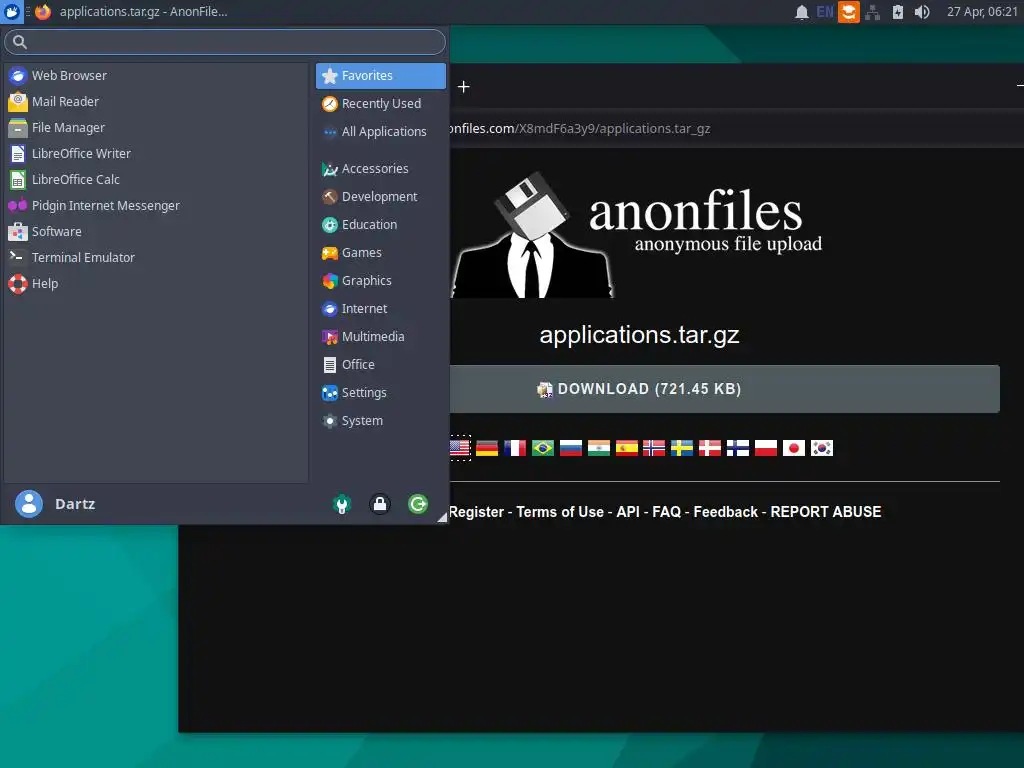Image resolution: width=1024 pixels, height=768 pixels.
Task: Select the South Korean flag
Action: coord(822,448)
